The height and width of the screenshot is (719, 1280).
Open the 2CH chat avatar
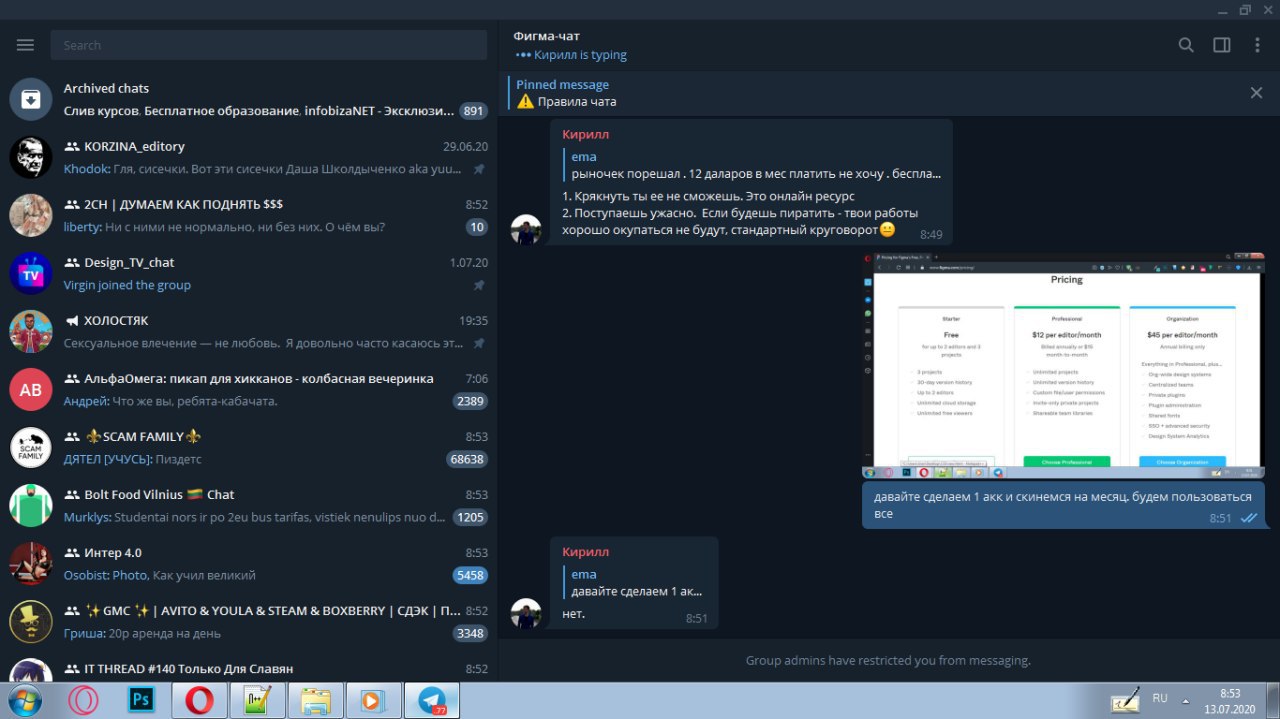(31, 215)
